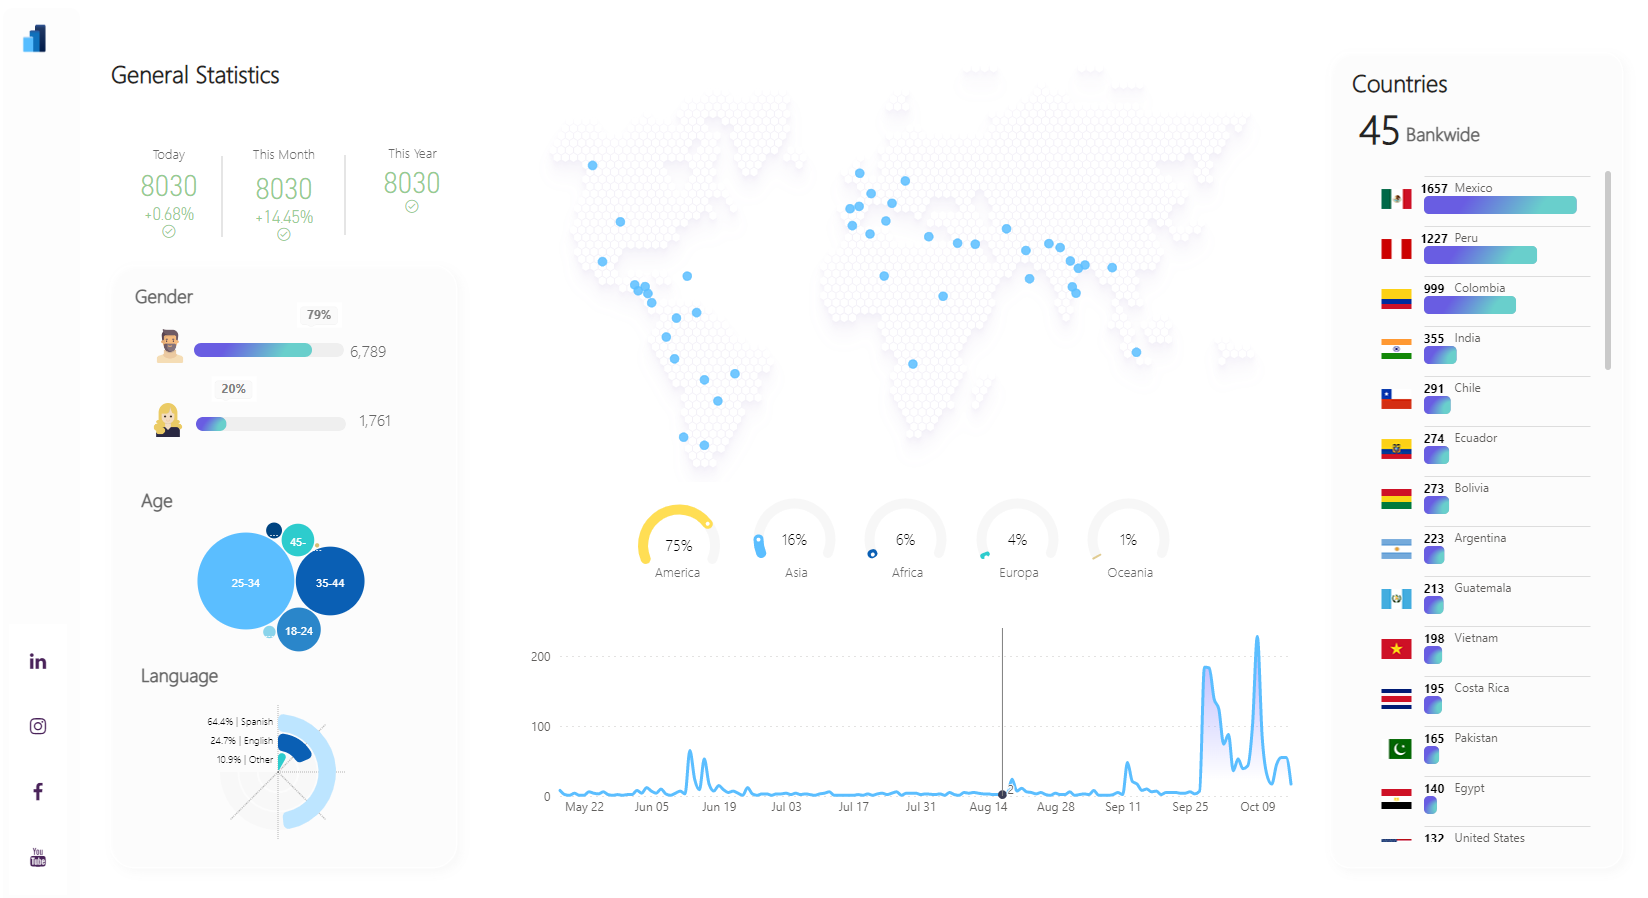
Task: Select the 45- age bubble
Action: tap(298, 541)
